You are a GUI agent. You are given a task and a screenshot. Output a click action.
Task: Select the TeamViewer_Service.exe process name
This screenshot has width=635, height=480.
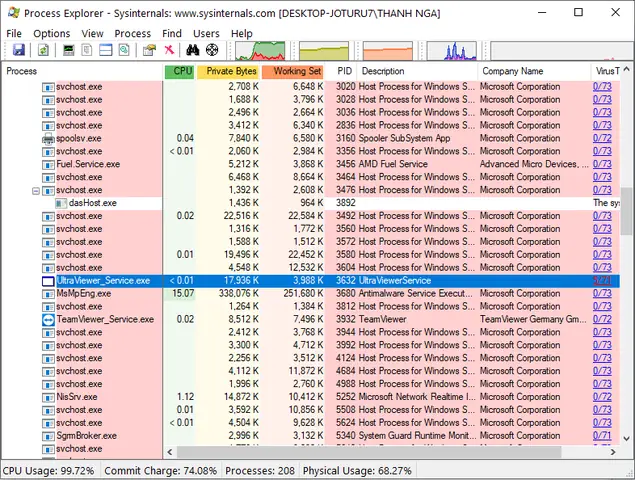coord(105,320)
